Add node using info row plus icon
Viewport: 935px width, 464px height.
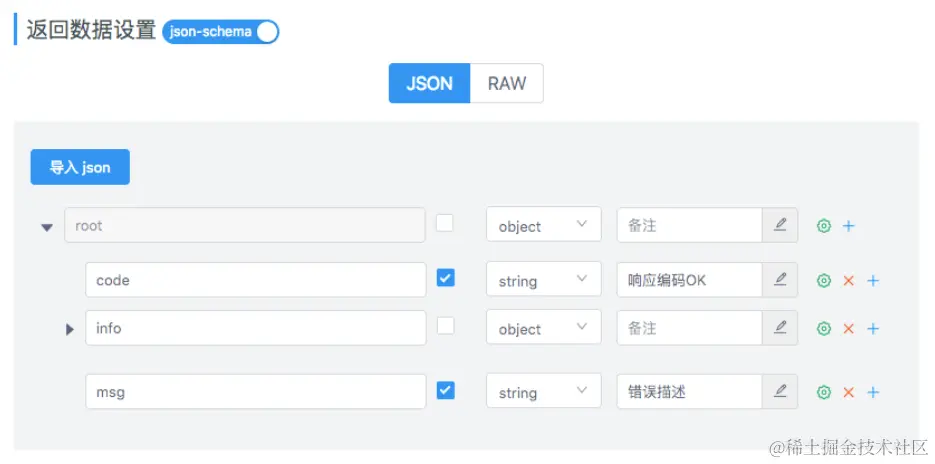coord(872,329)
